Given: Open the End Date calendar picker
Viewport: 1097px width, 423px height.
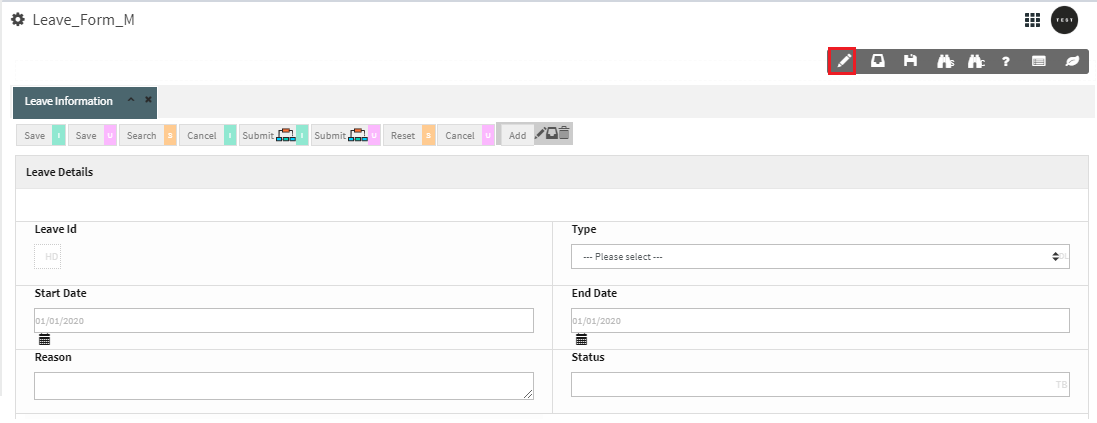Looking at the screenshot, I should tap(581, 340).
